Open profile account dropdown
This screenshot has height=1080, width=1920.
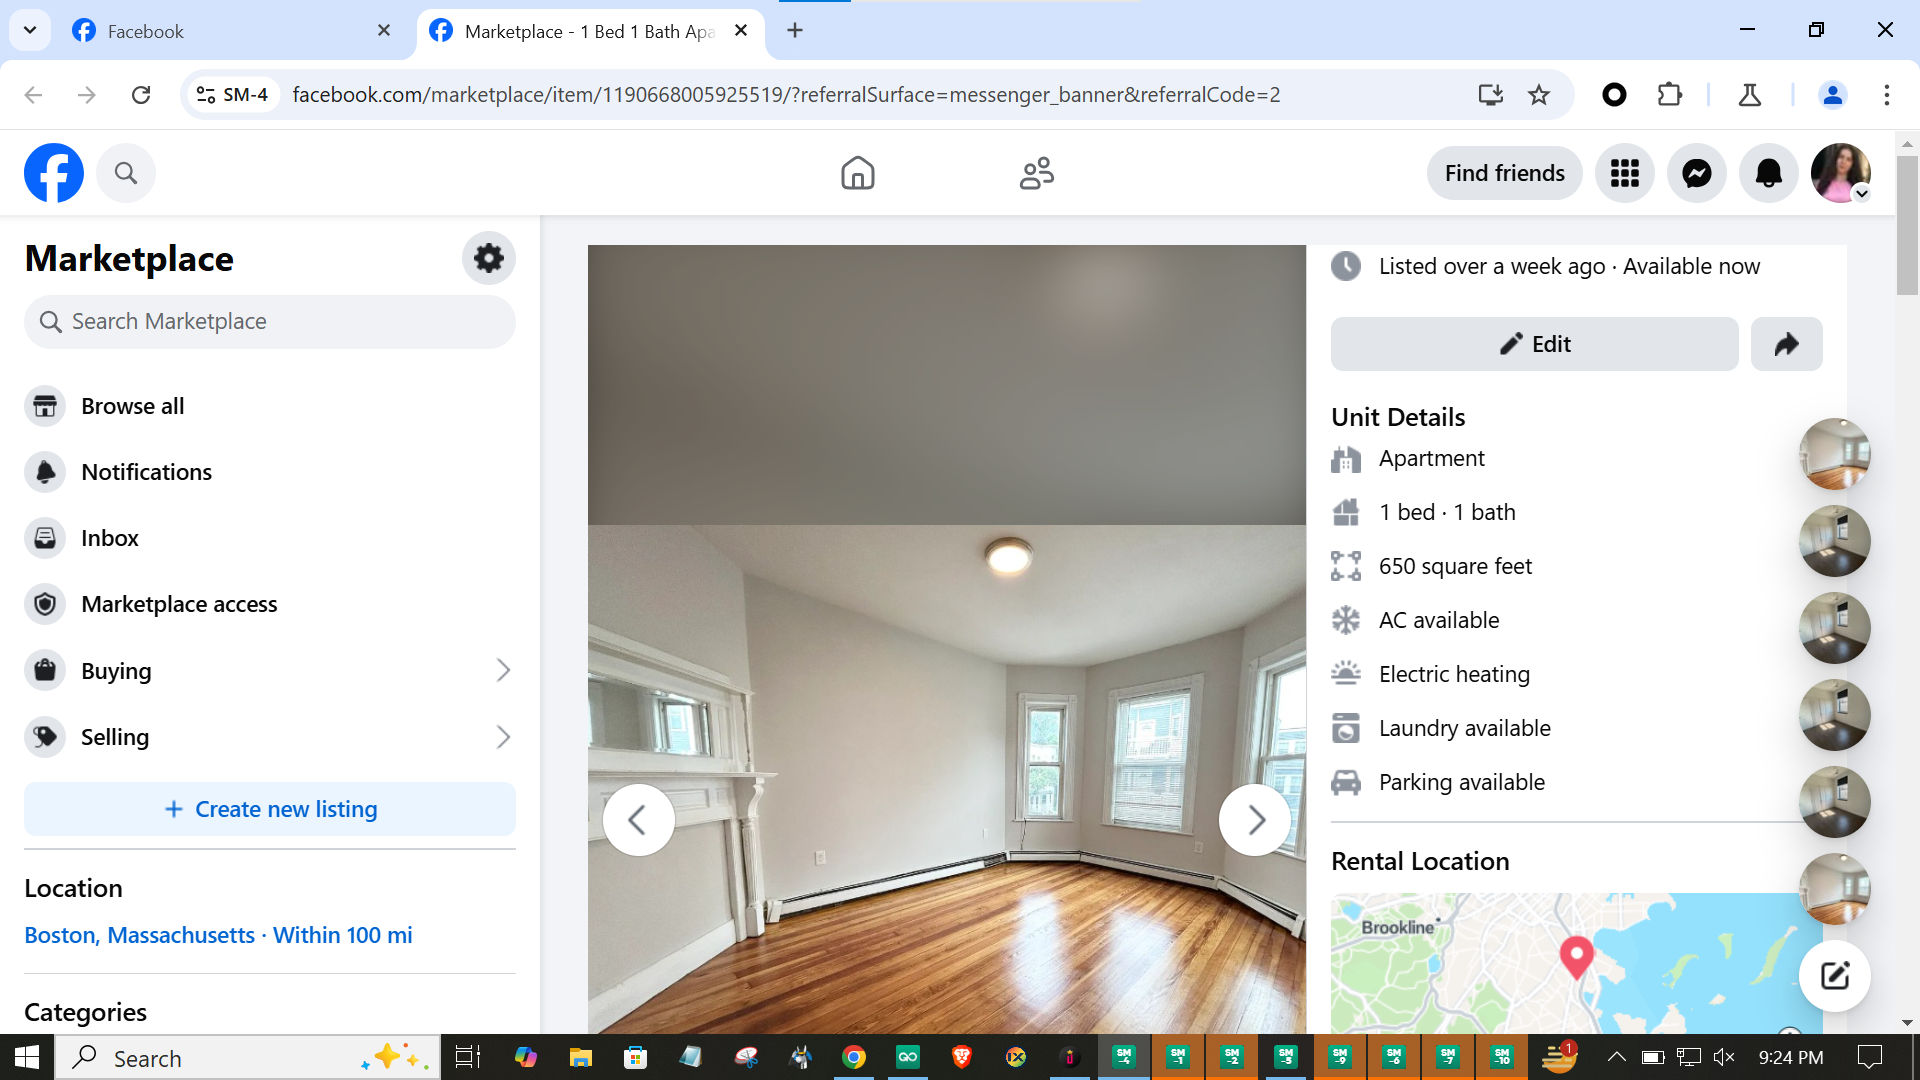point(1841,174)
